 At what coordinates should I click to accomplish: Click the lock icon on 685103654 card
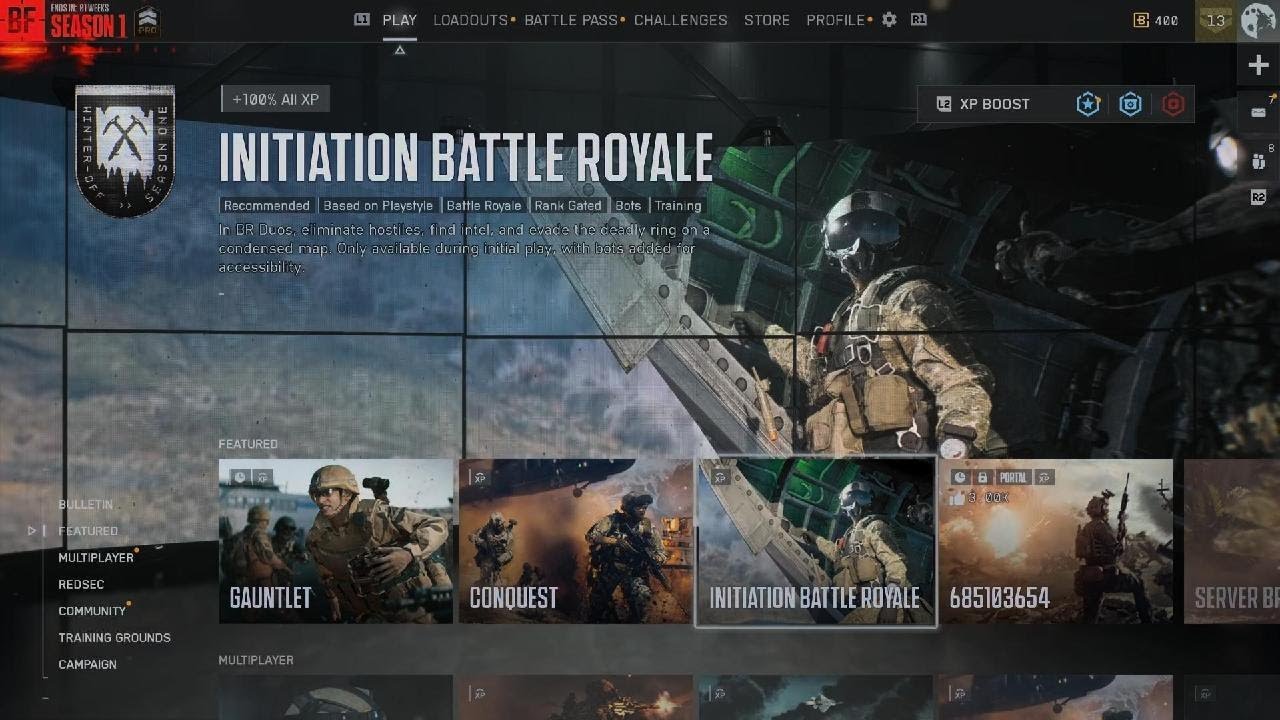coord(982,477)
